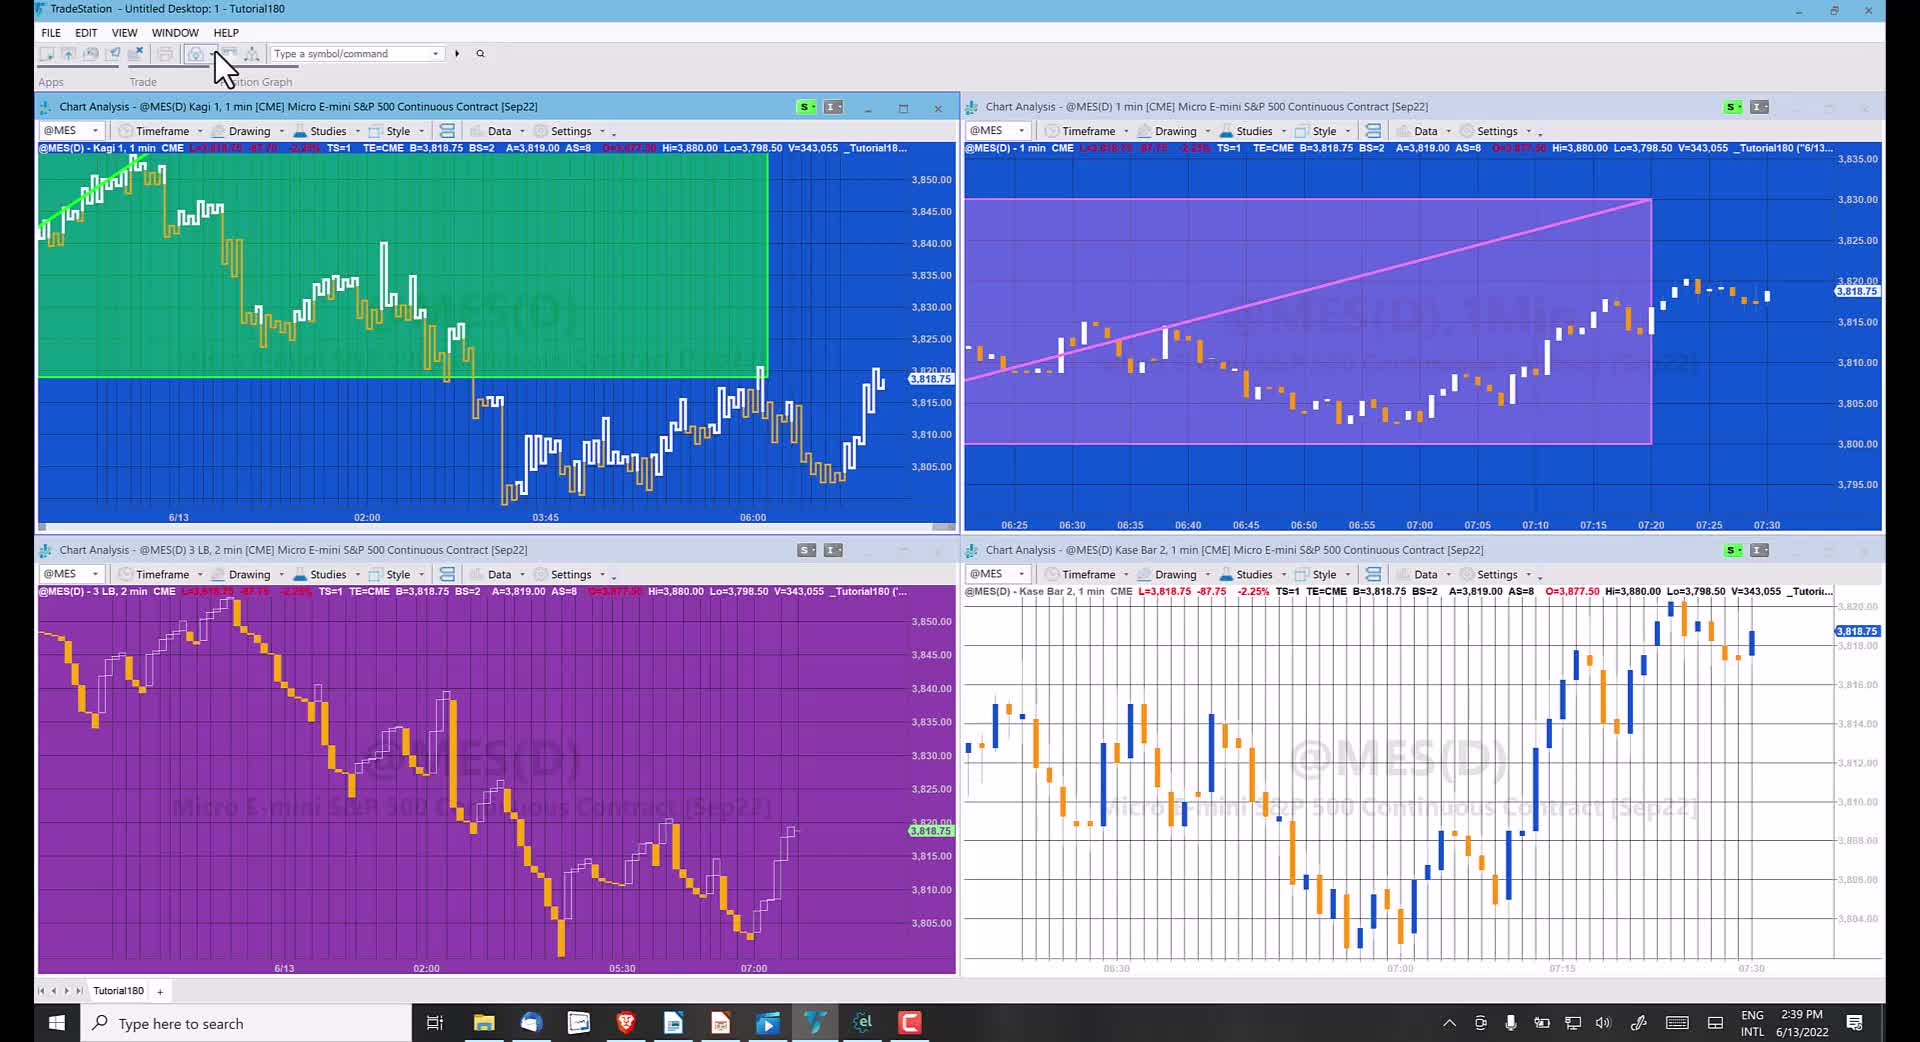
Task: Click horizontal scrollbar under Kagi chart
Action: pos(497,526)
